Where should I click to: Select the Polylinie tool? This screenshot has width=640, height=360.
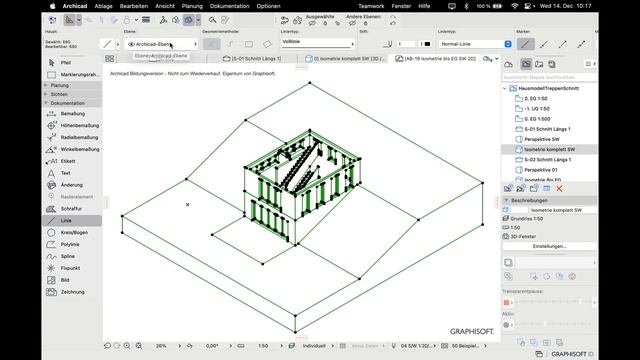pos(72,244)
